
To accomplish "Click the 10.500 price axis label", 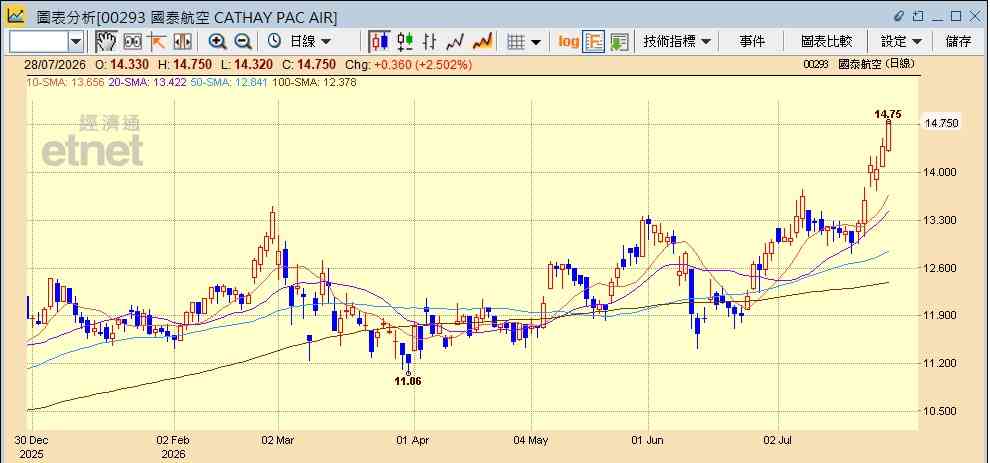I will [939, 411].
